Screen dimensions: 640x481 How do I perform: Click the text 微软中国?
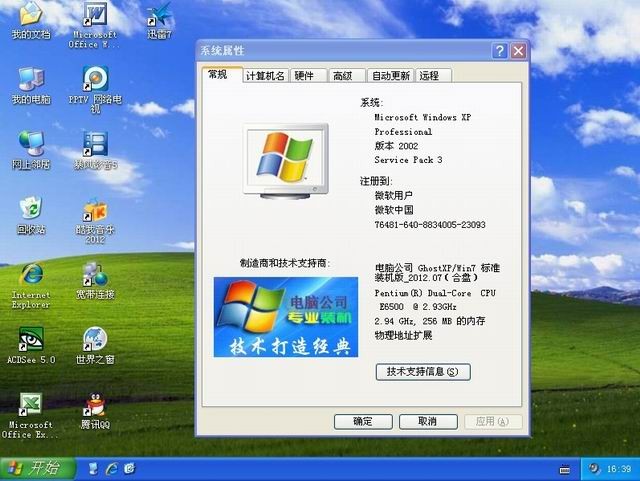(x=393, y=210)
